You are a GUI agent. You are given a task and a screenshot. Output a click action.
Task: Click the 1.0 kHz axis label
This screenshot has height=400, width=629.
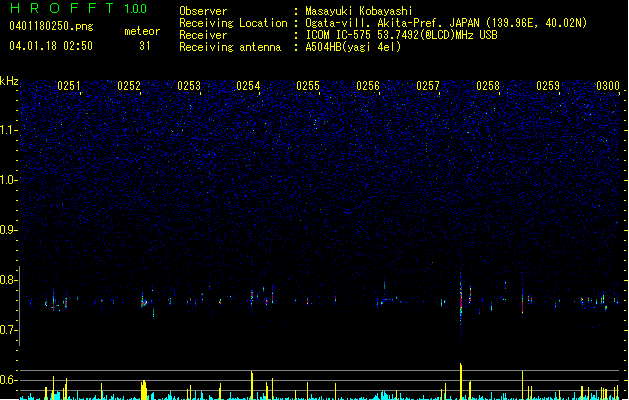pyautogui.click(x=9, y=180)
